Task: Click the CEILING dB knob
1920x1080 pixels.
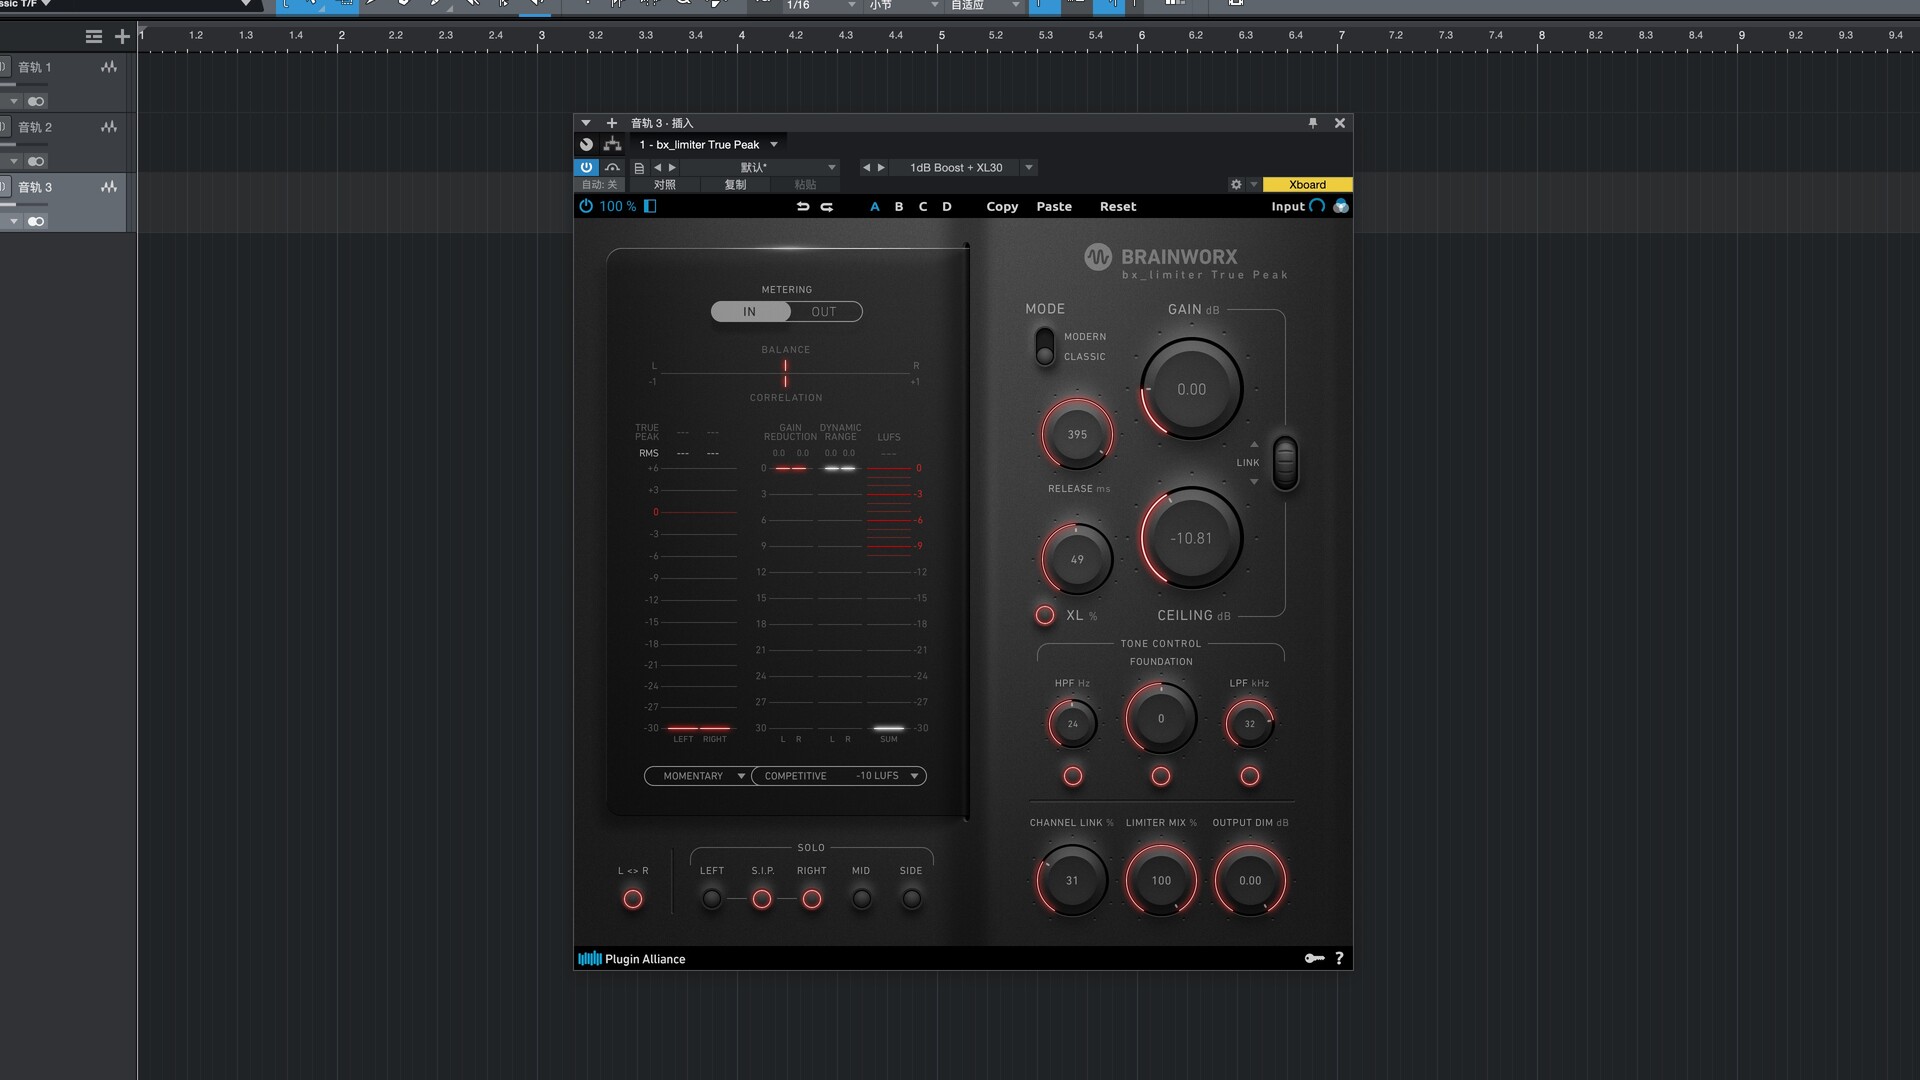Action: click(x=1191, y=538)
